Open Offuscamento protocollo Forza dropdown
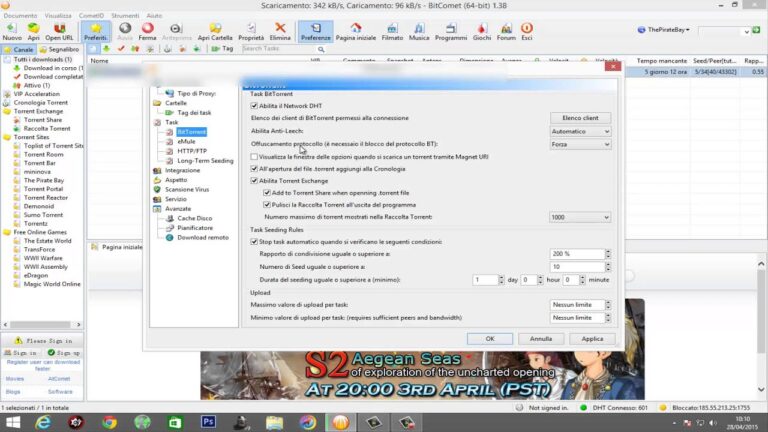This screenshot has height=432, width=768. point(580,144)
